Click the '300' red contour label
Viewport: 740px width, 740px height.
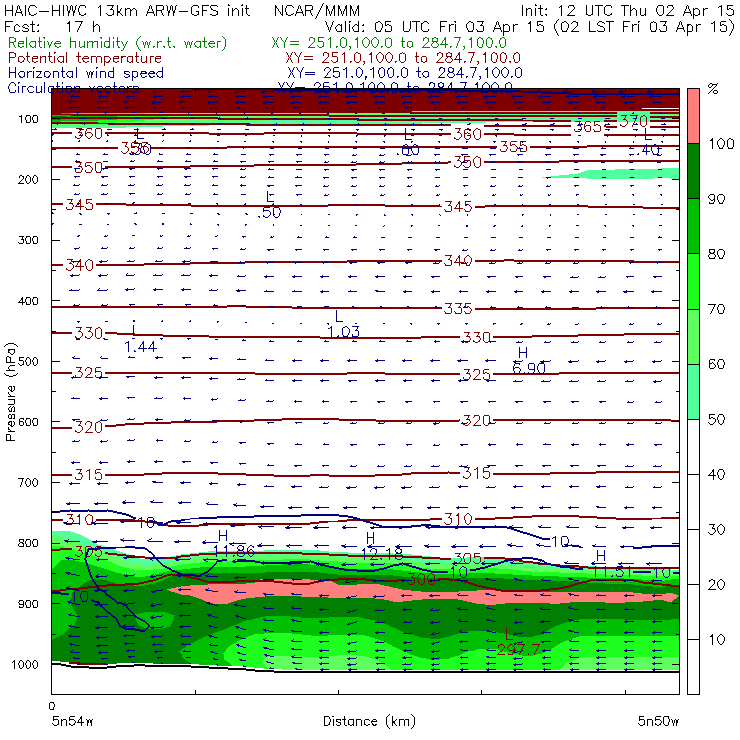(420, 579)
